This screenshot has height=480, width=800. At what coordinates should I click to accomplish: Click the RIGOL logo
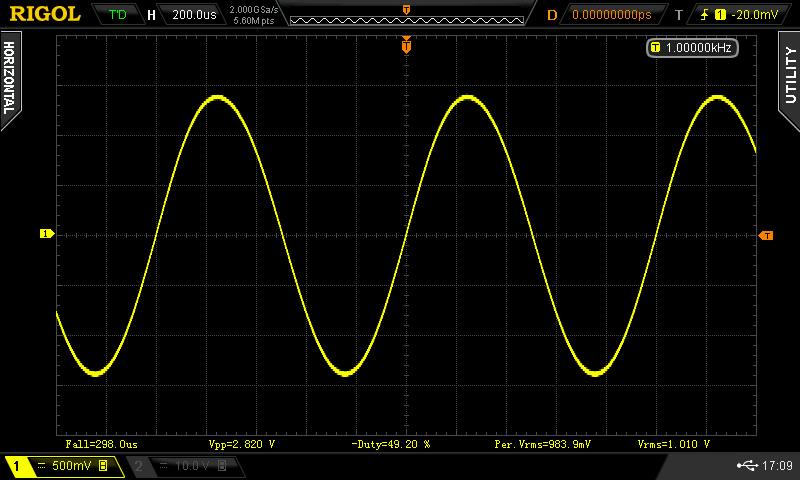click(46, 14)
